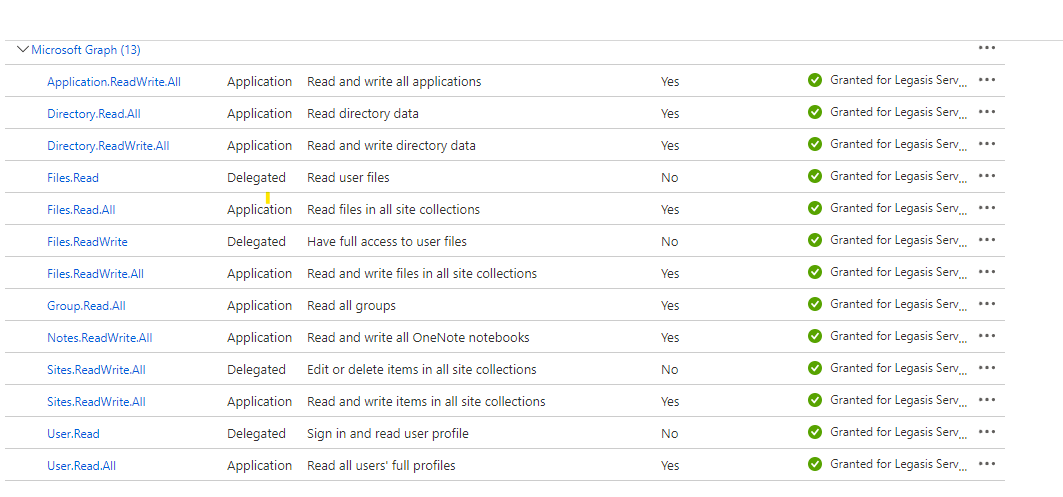Open the Notes.ReadWrite.All permission link
1063x497 pixels.
pos(100,338)
